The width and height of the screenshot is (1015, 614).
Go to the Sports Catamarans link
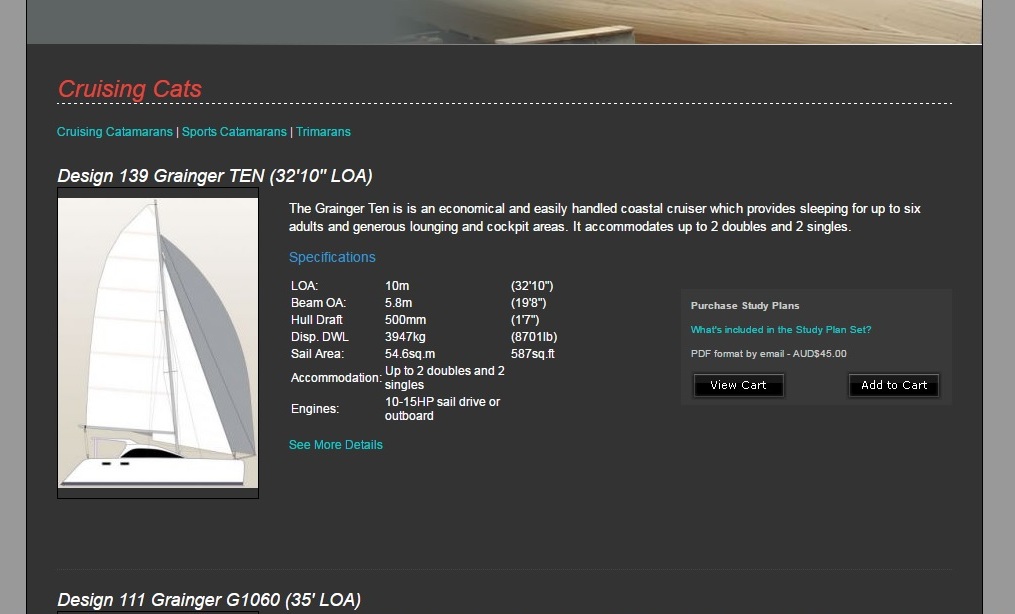(x=234, y=131)
